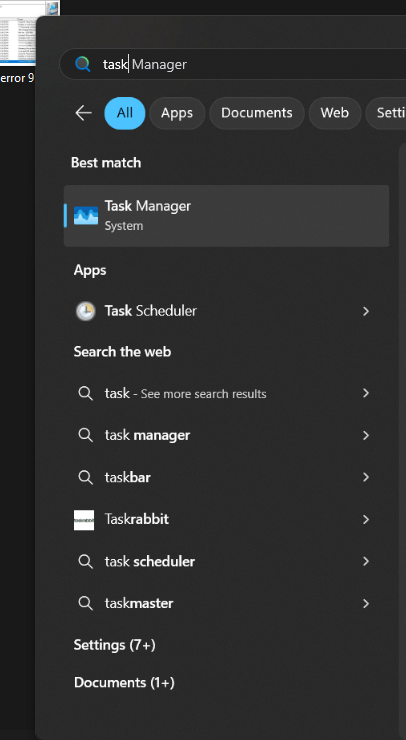406x740 pixels.
Task: Select the 'task manager' web suggestion text
Action: click(147, 435)
